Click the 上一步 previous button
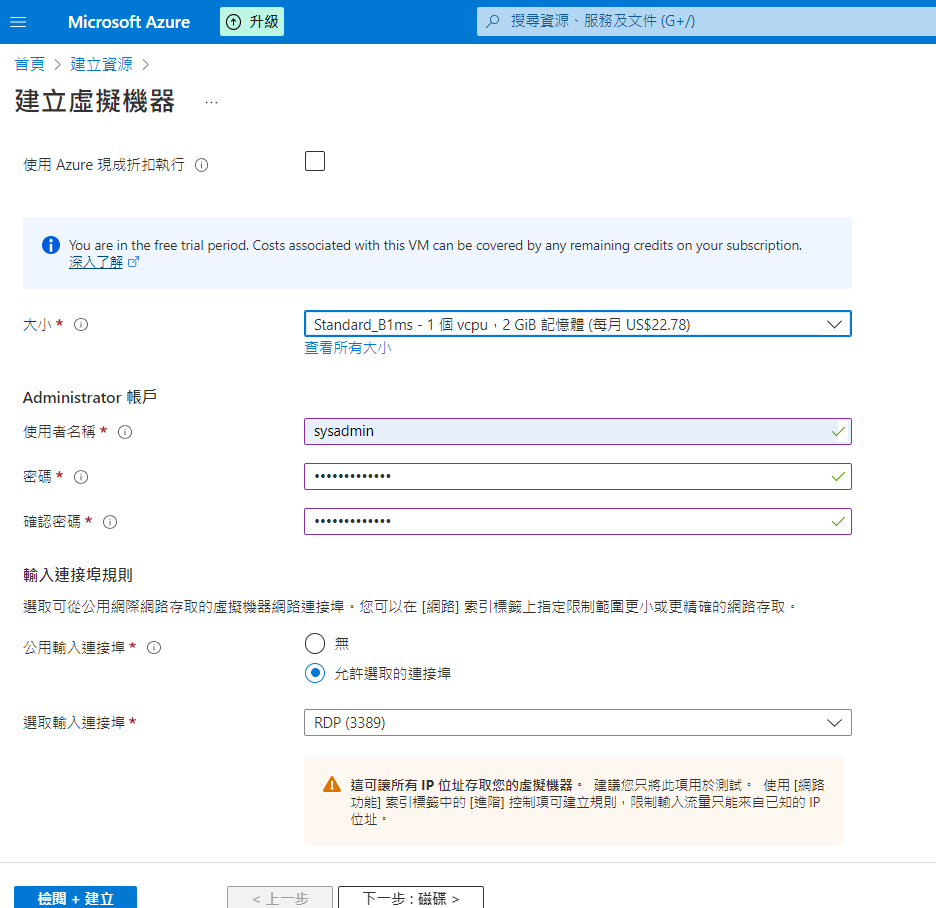This screenshot has width=936, height=908. point(280,897)
